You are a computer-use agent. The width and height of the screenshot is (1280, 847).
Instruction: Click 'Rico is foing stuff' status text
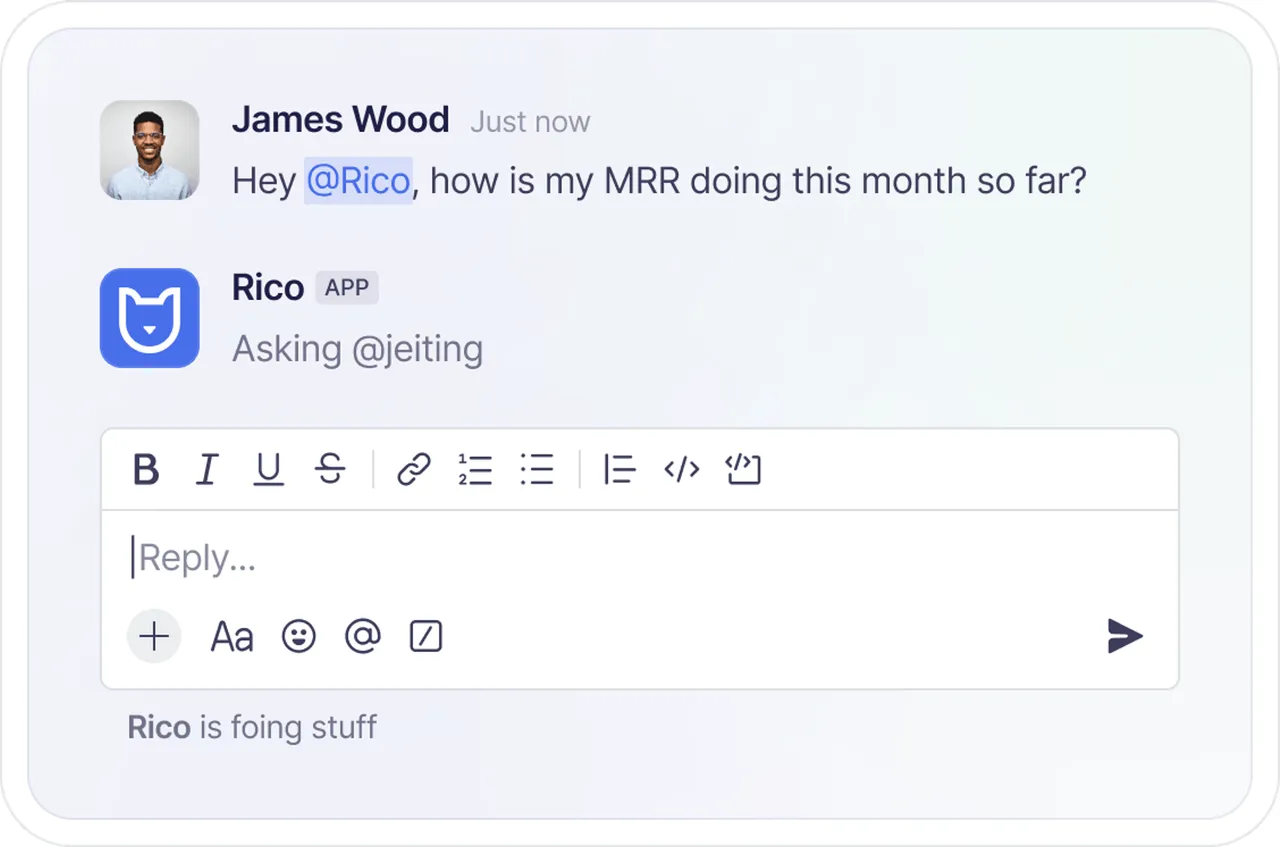pyautogui.click(x=252, y=727)
